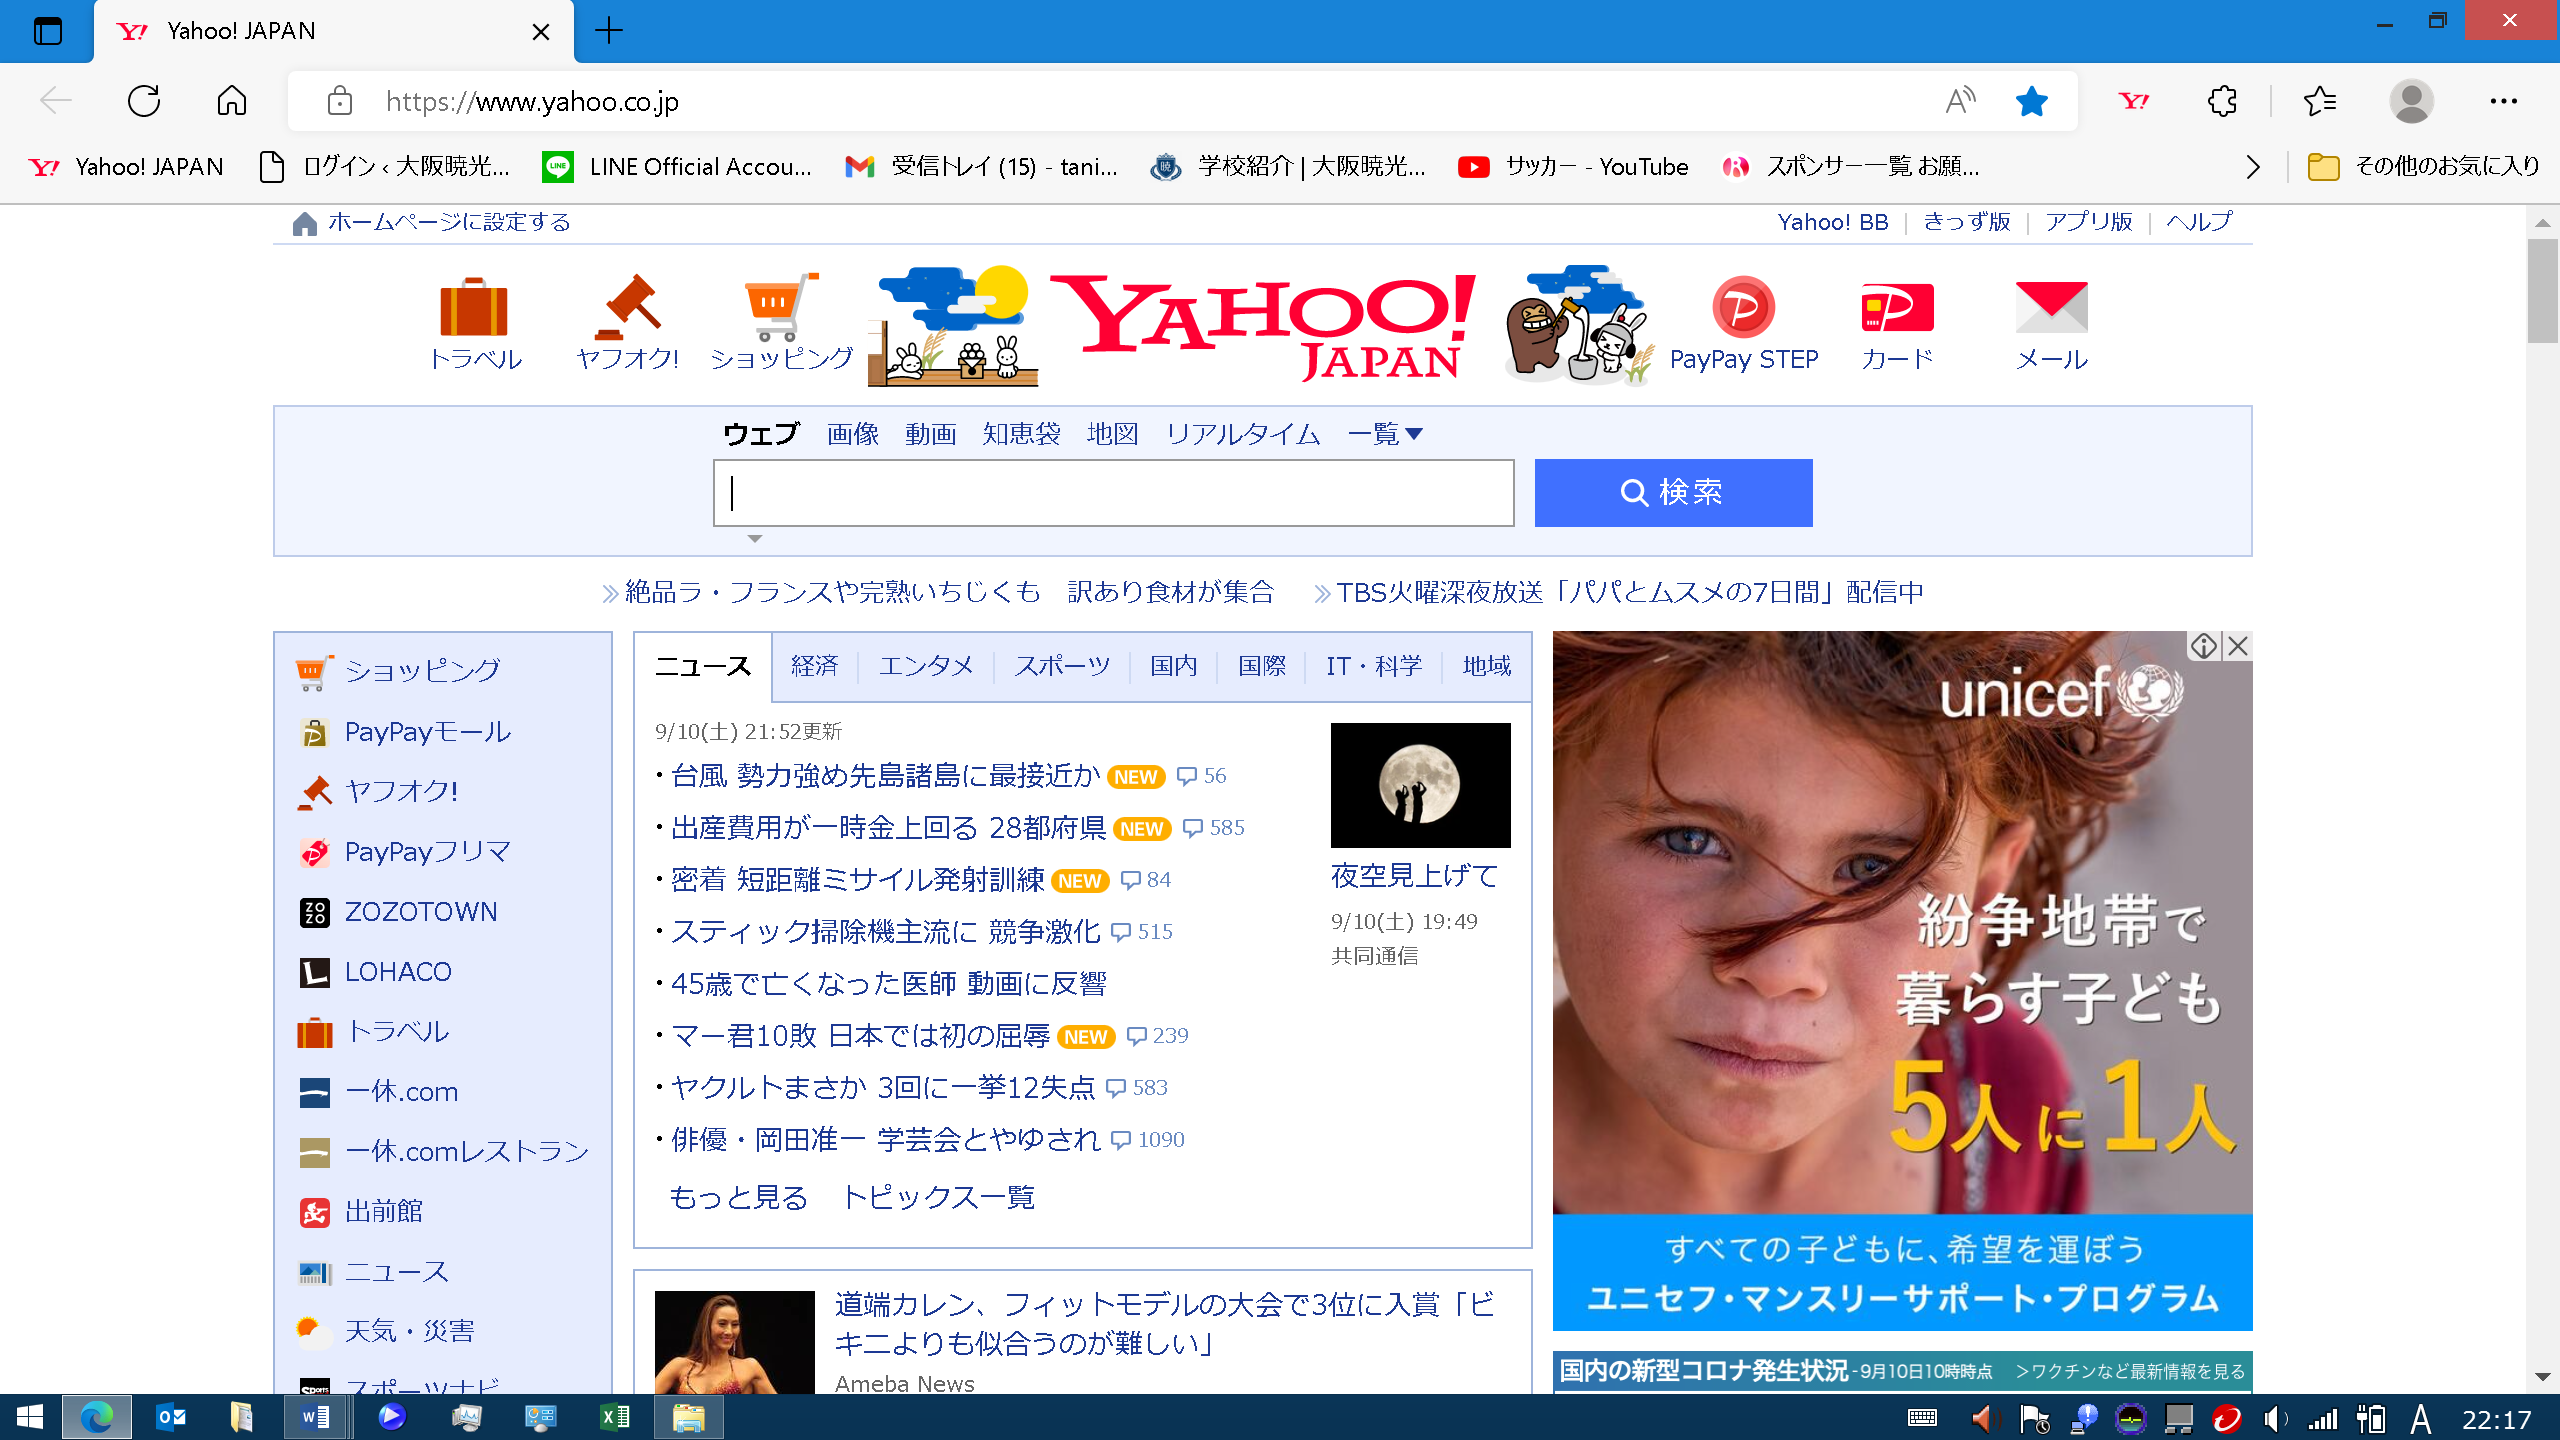Open the Read aloud icon in address bar
The image size is (2560, 1440).
1960,101
